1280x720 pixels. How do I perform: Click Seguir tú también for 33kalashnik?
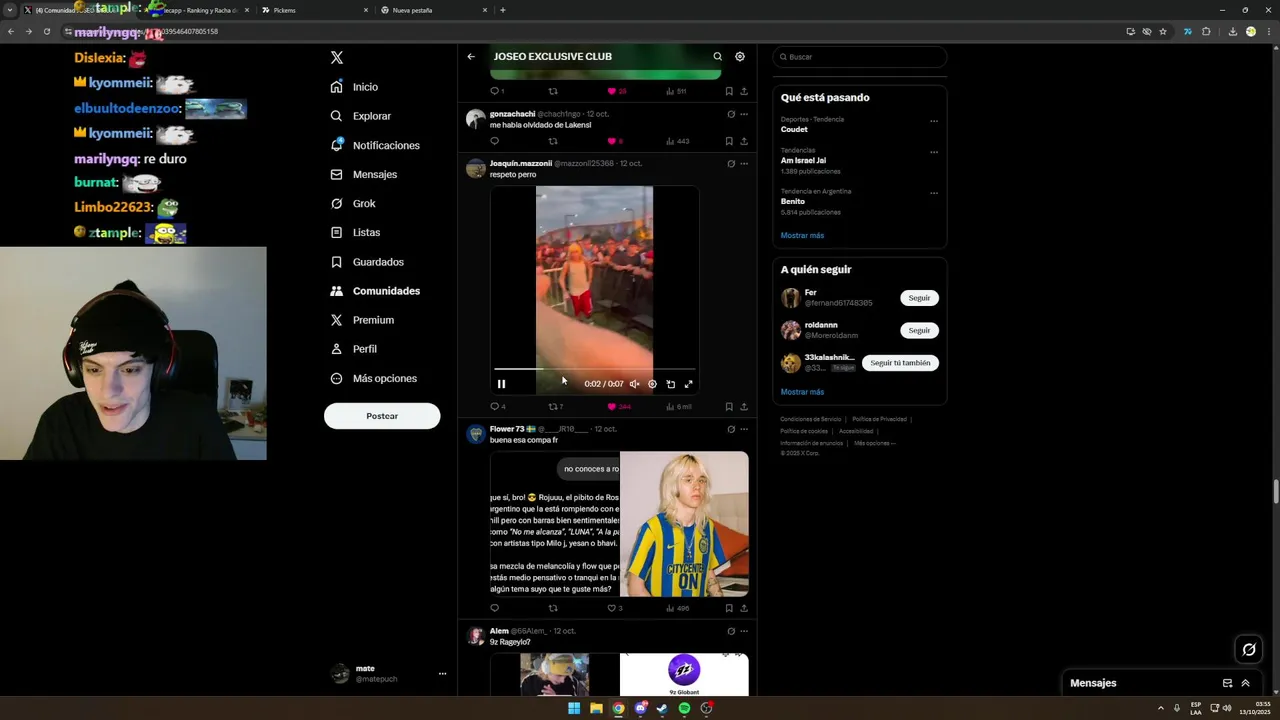click(x=900, y=363)
